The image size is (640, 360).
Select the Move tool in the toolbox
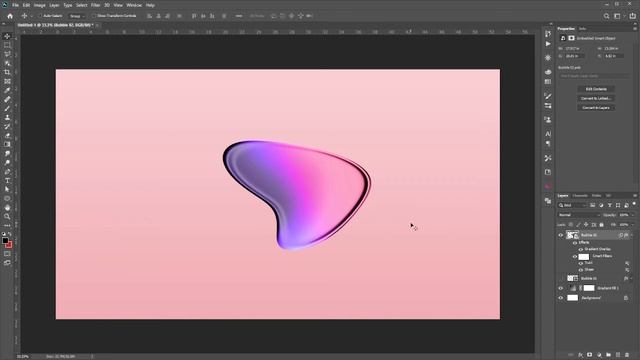pos(7,36)
